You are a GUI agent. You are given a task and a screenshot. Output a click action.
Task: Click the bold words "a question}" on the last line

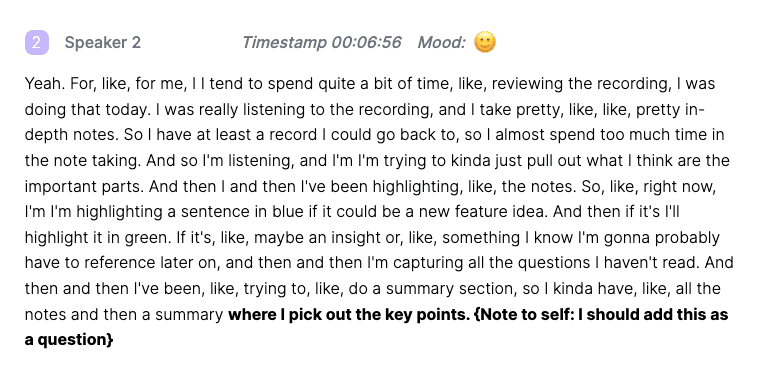69,340
